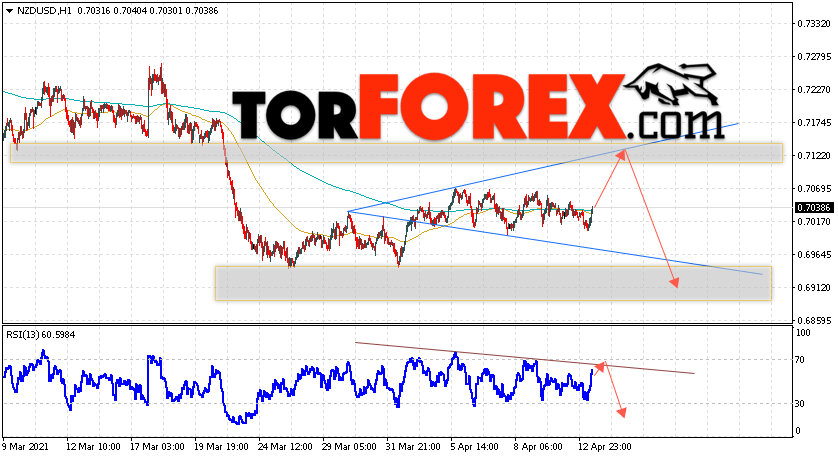Click the 0.72795 price scale value
Viewport: 838px width, 458px height.
click(x=814, y=57)
